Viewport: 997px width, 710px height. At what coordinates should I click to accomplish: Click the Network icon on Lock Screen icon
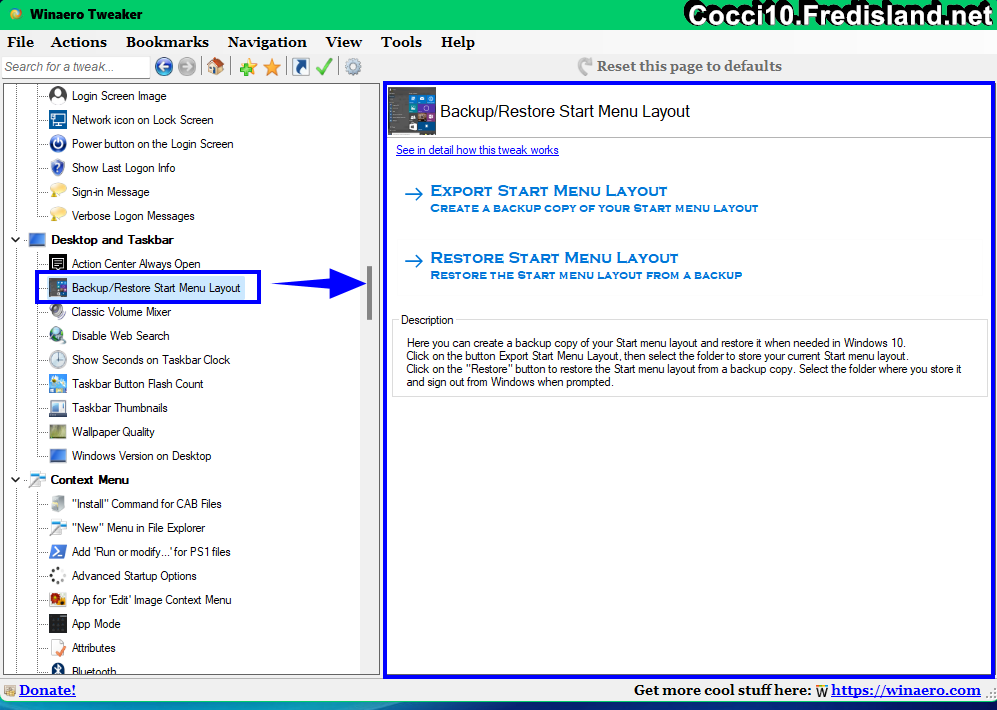[x=58, y=119]
